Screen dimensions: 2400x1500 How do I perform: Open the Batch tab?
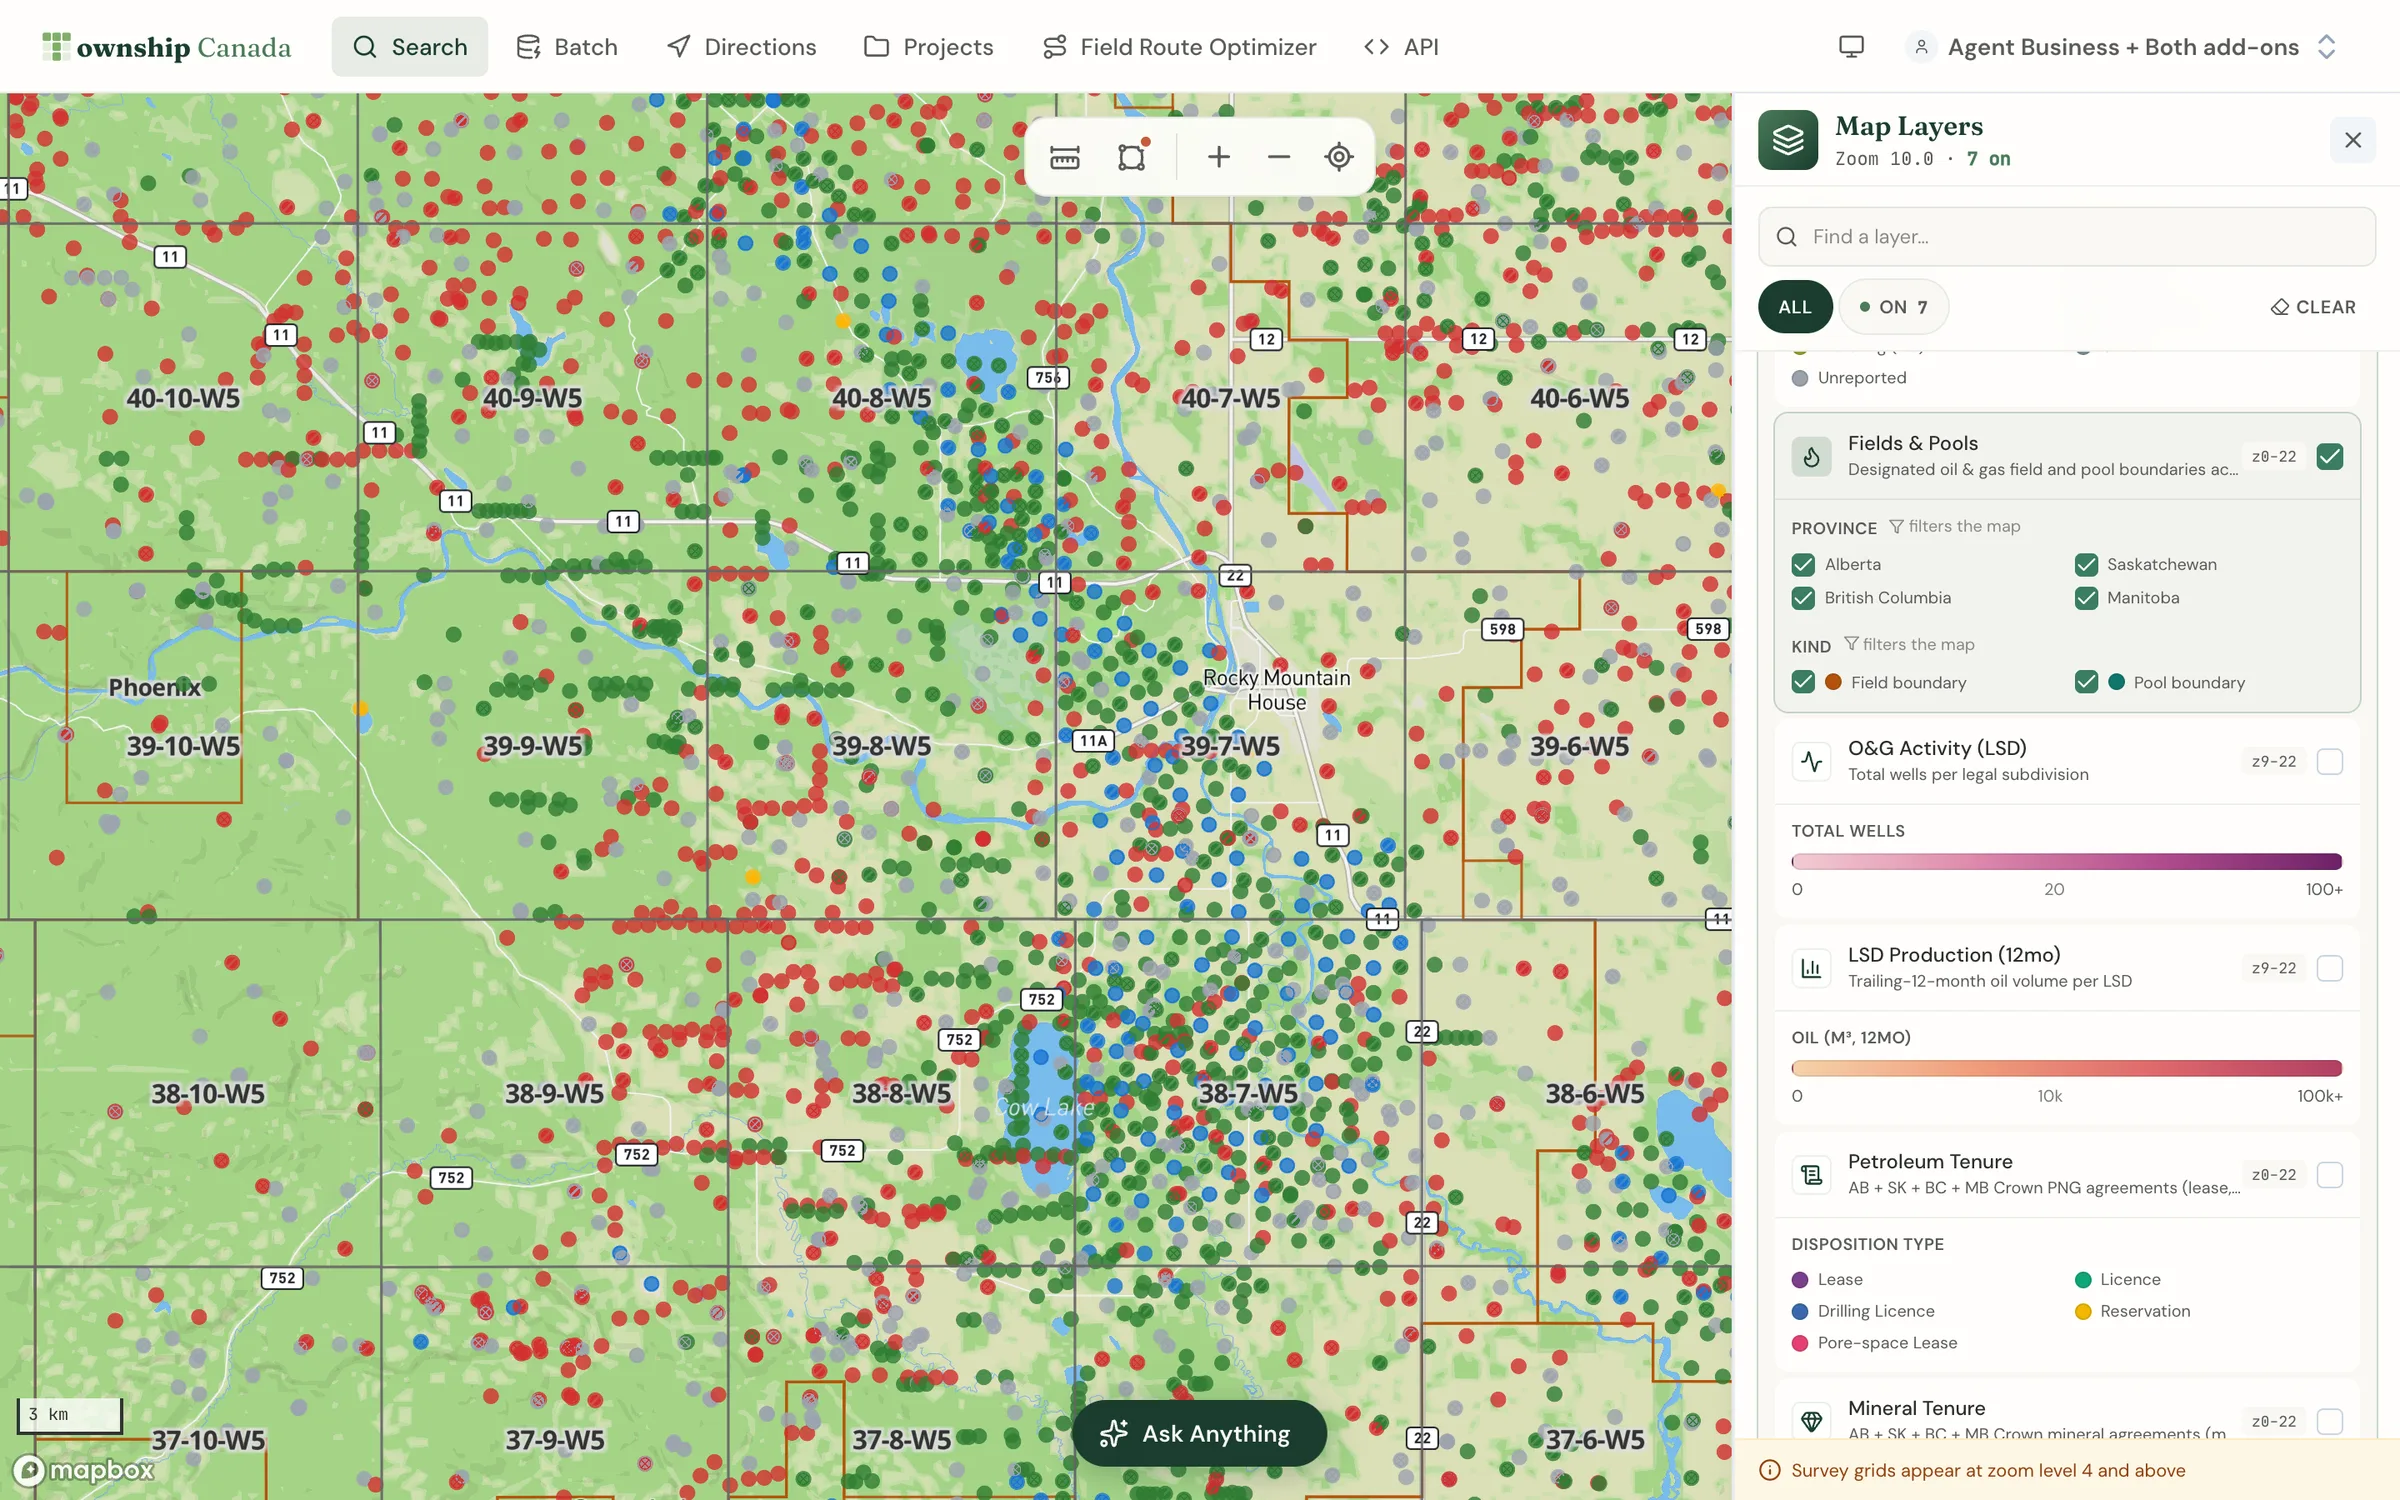coord(566,47)
